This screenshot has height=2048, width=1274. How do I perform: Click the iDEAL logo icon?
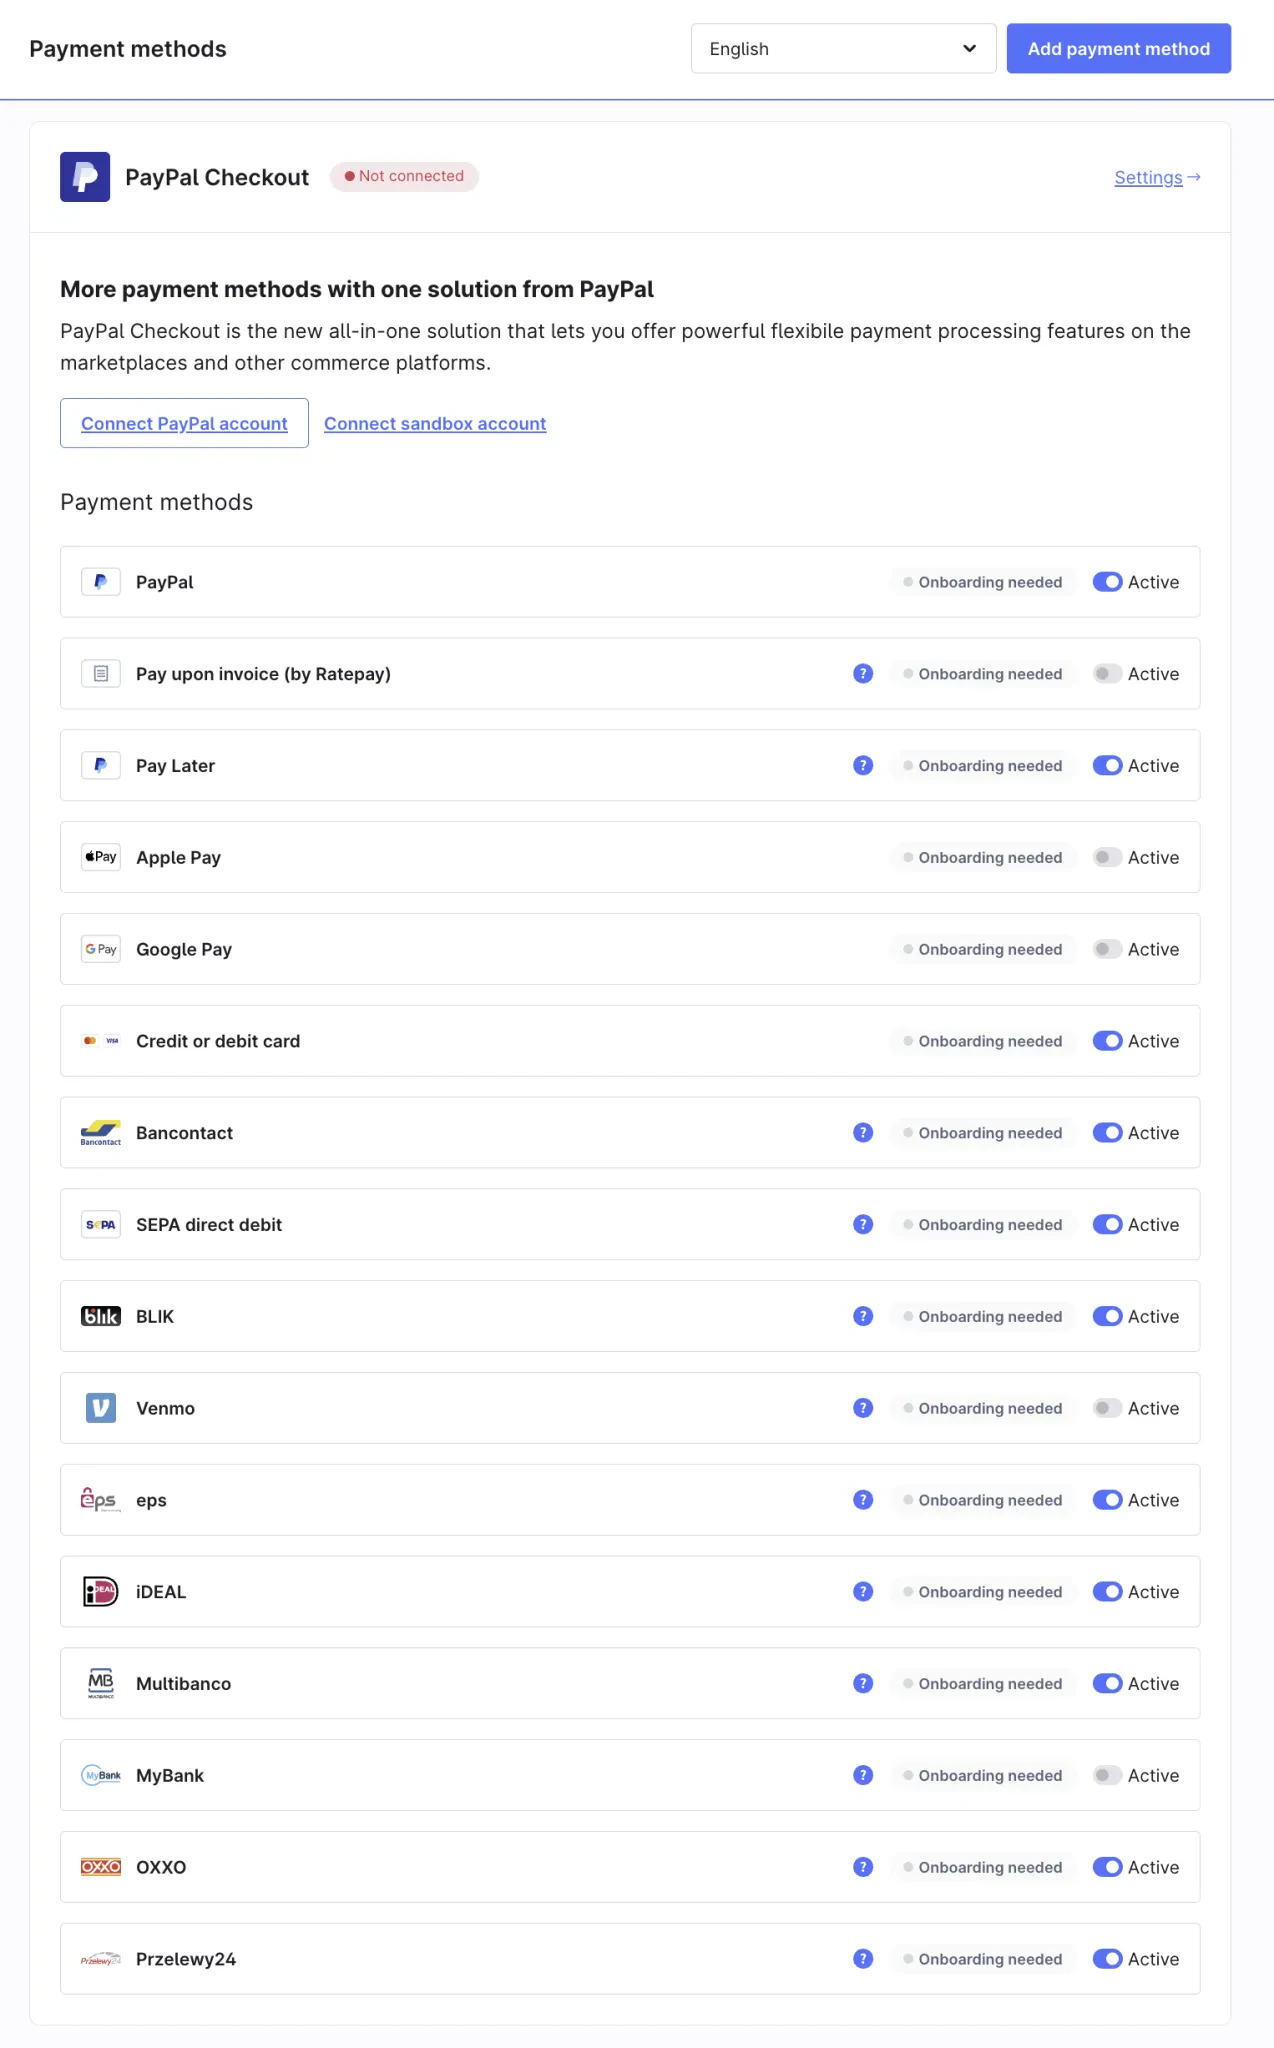(x=101, y=1591)
